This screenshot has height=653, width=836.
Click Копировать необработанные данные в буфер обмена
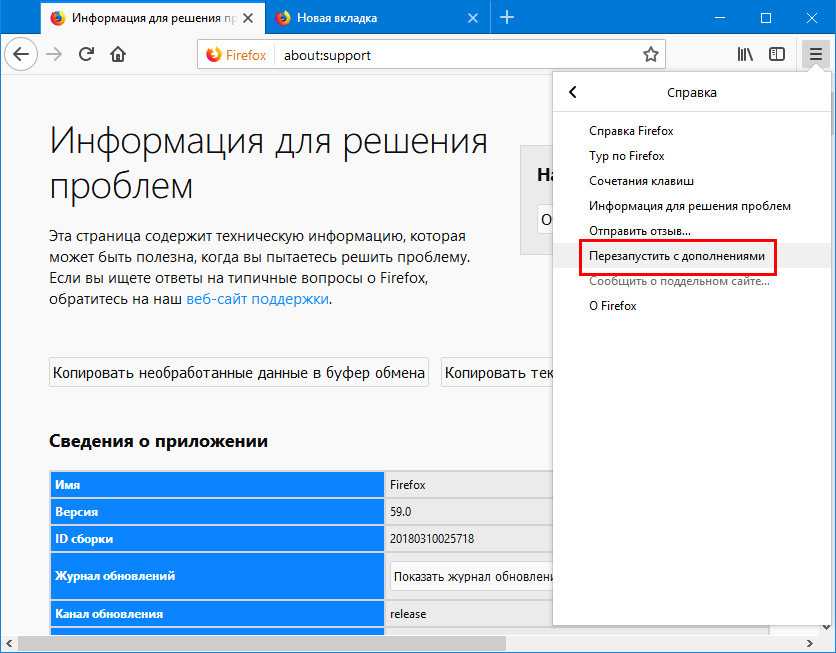238,373
